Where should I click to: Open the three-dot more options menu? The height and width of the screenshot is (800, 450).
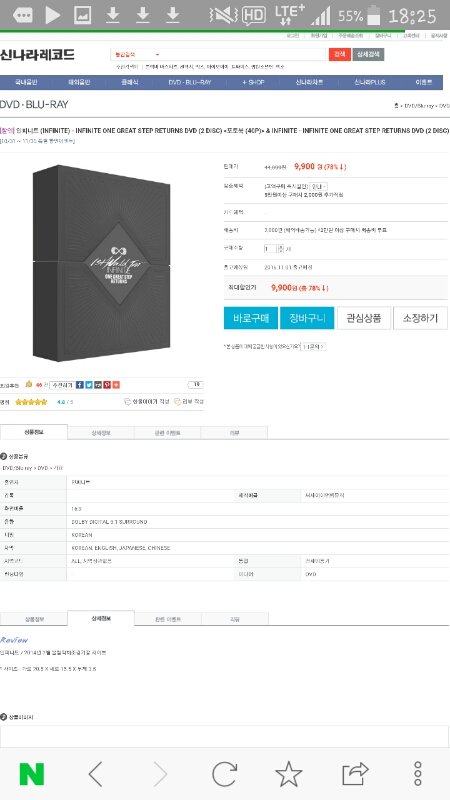[x=418, y=774]
